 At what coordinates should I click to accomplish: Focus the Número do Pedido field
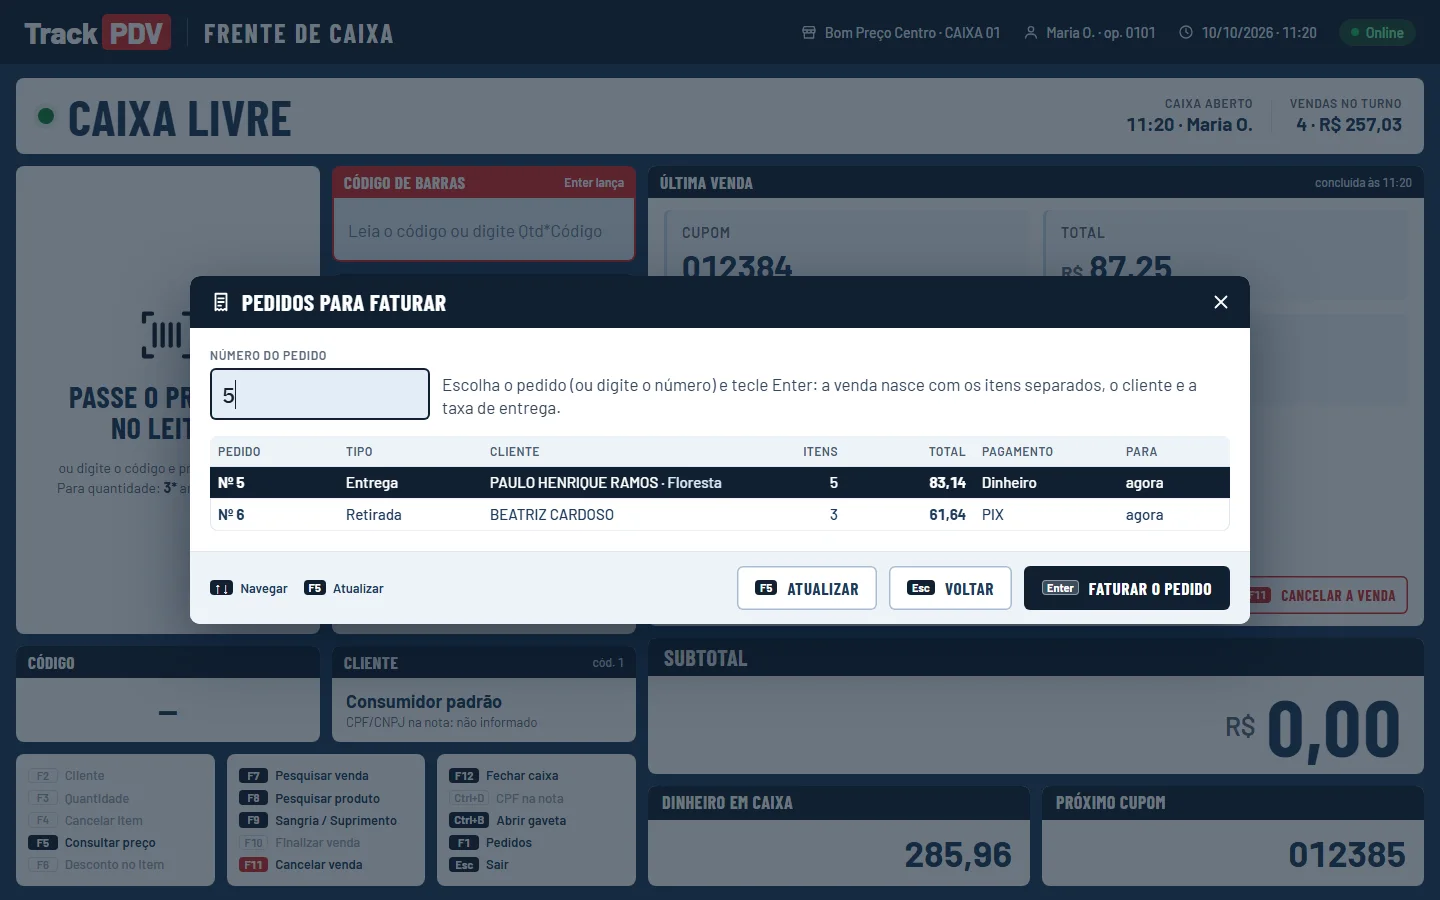[320, 394]
